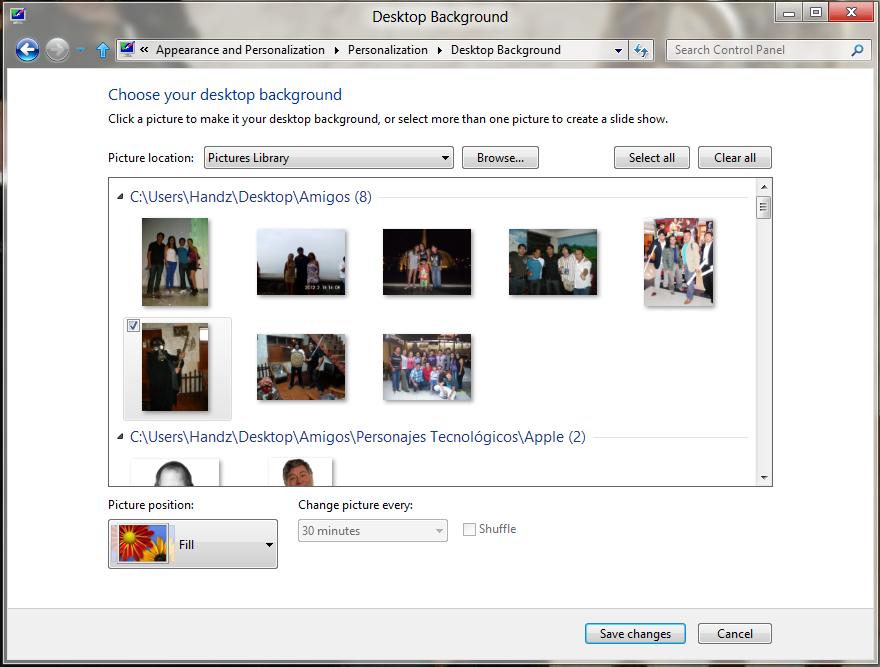Viewport: 880px width, 667px height.
Task: Click the picture list scrollbar down arrow
Action: (x=764, y=478)
